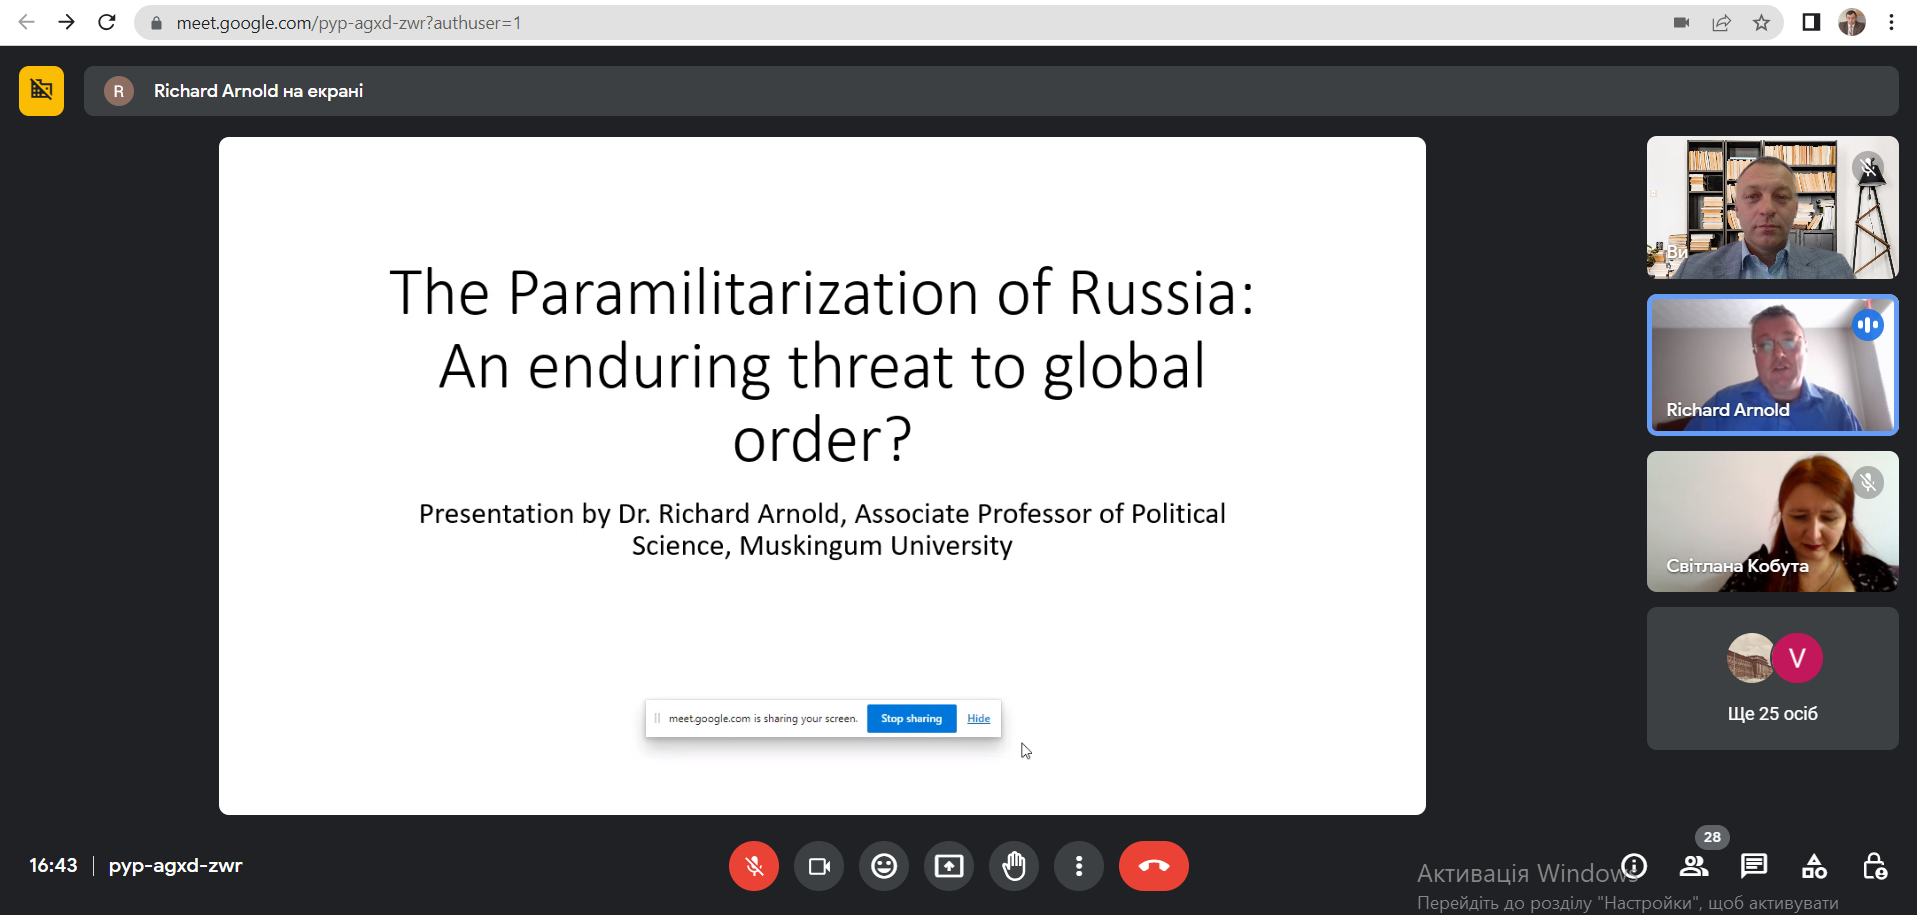Click the Hide link in sharing bar
This screenshot has width=1917, height=915.
coord(978,719)
